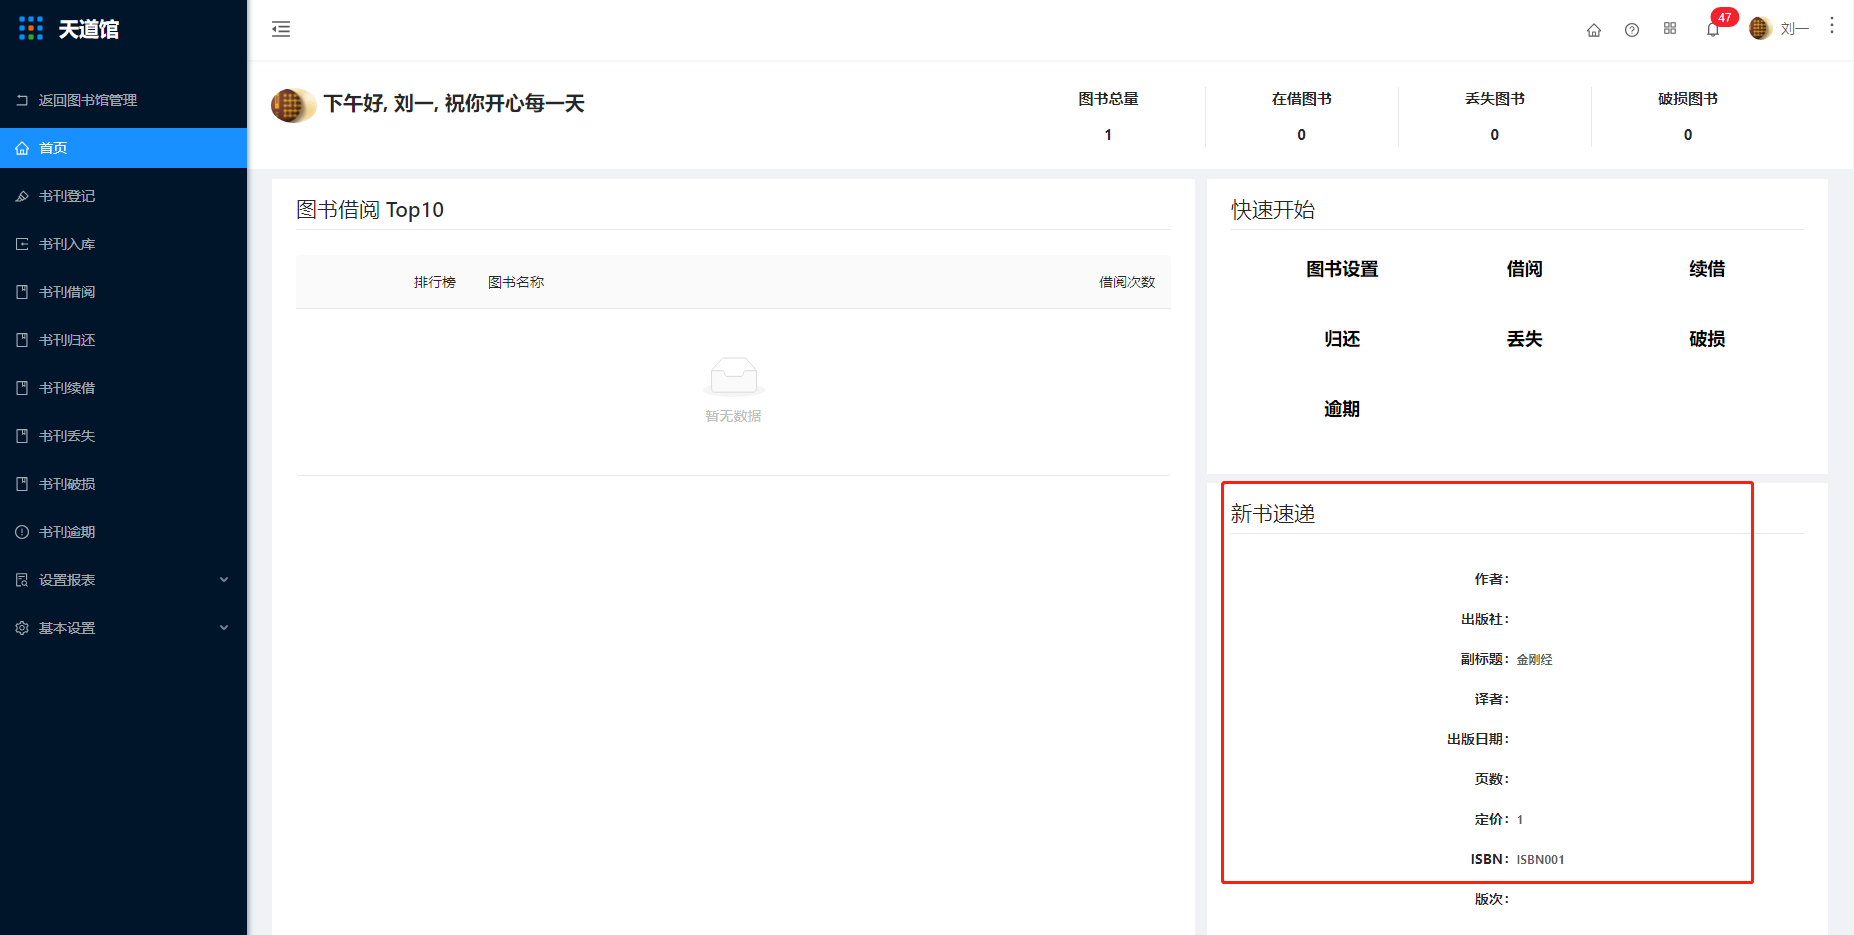The image size is (1854, 935).
Task: Click the 图书借阅 Top10 heading
Action: (x=370, y=210)
